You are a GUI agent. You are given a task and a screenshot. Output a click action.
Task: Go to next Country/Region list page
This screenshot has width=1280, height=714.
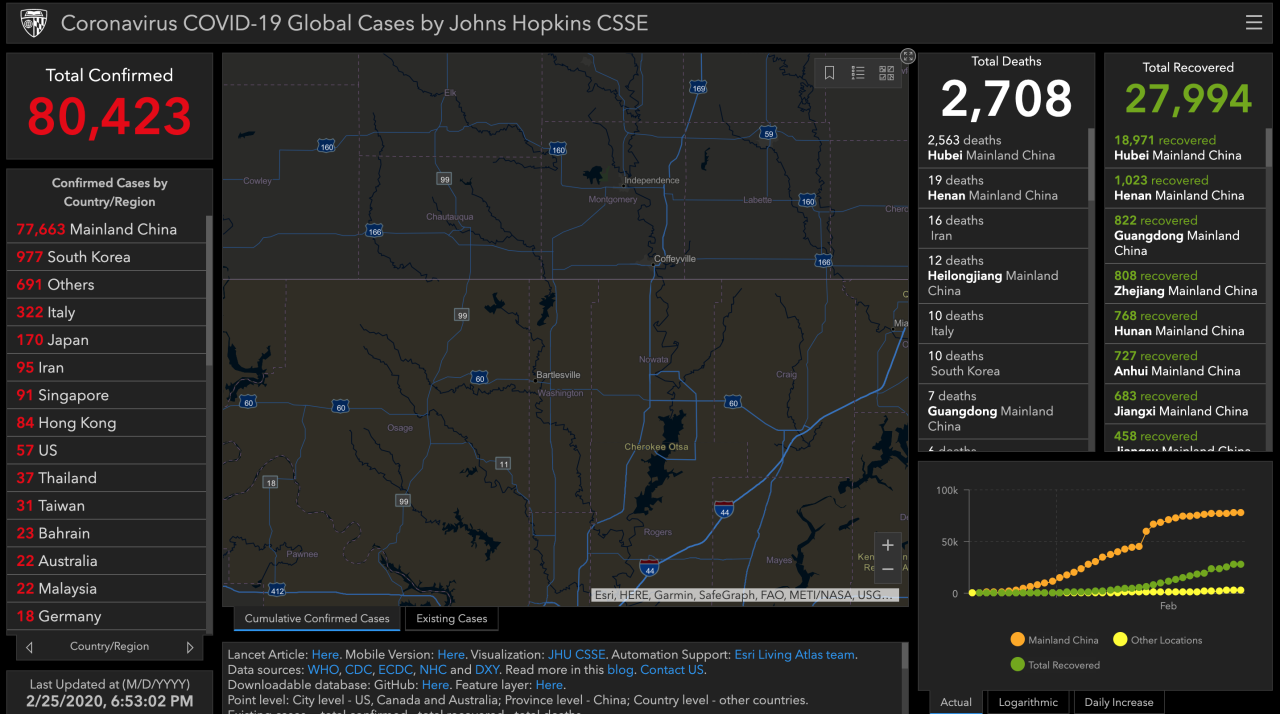[190, 647]
